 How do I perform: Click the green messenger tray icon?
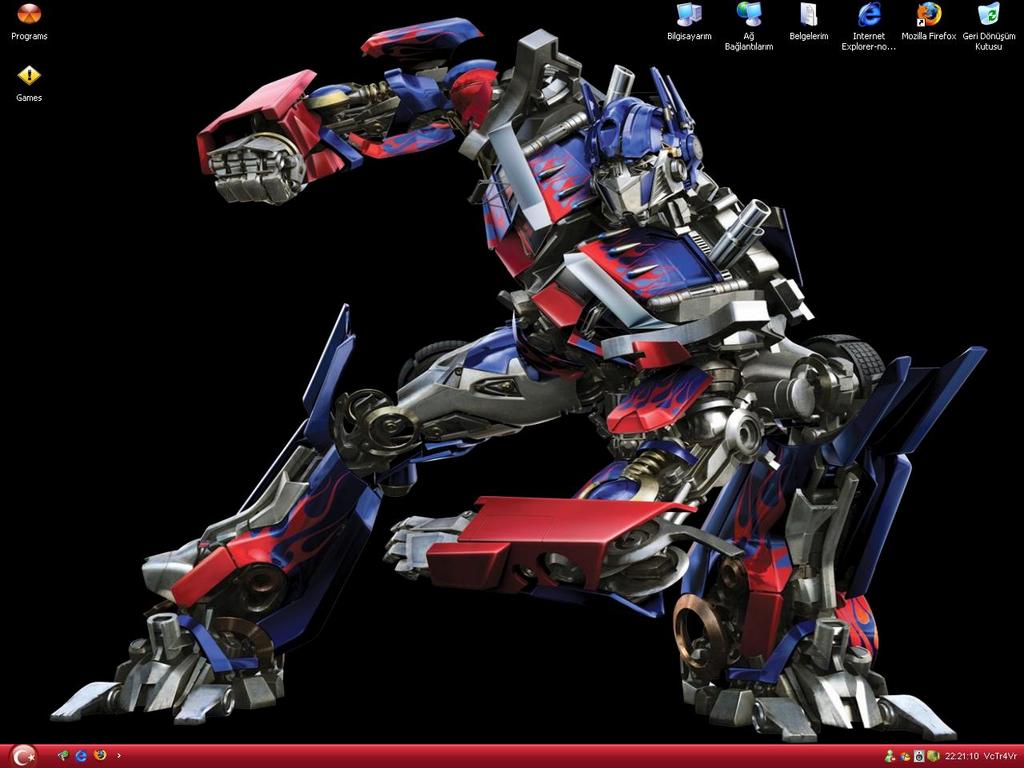pyautogui.click(x=889, y=756)
